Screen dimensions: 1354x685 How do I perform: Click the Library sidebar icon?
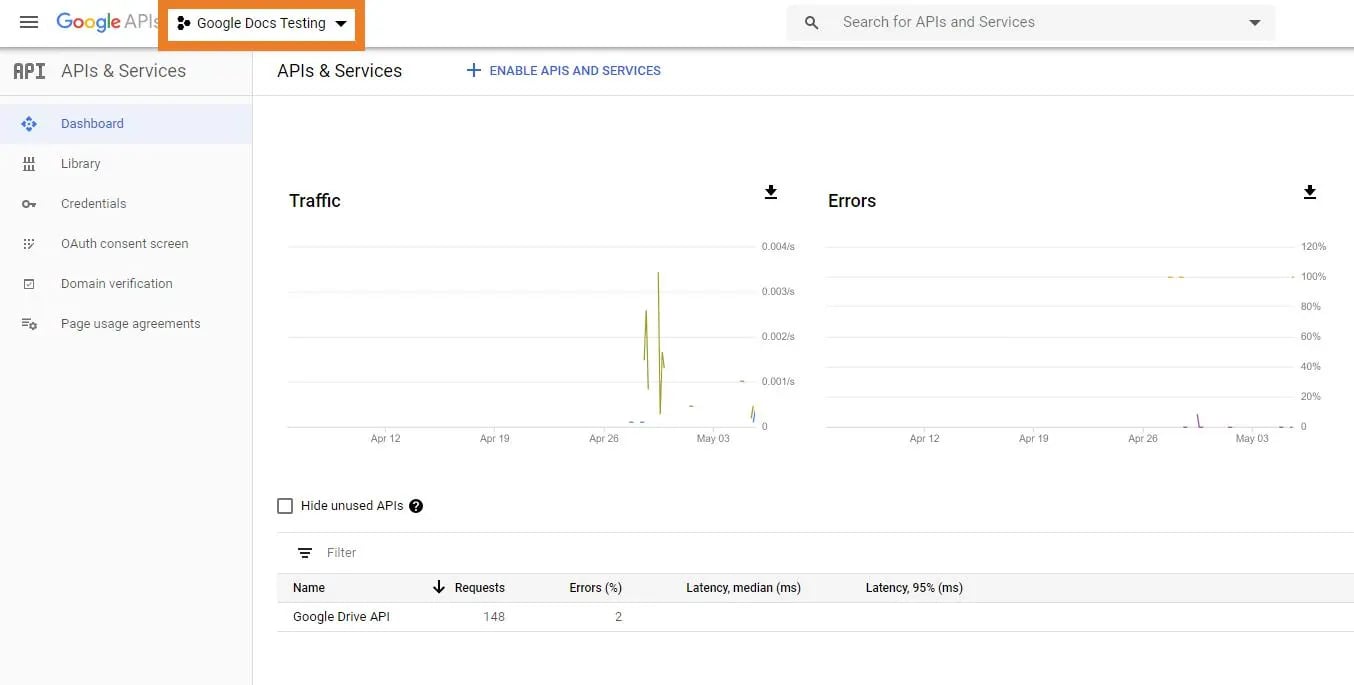pos(29,164)
